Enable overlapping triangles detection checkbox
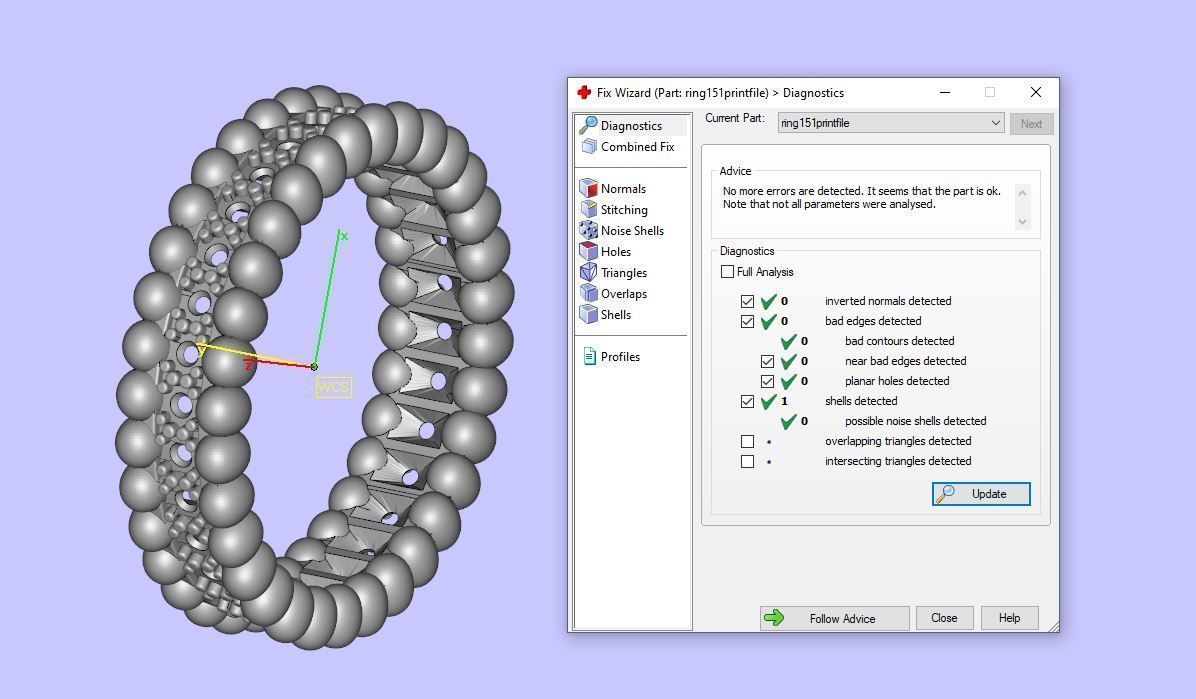Viewport: 1196px width, 699px height. pos(747,441)
